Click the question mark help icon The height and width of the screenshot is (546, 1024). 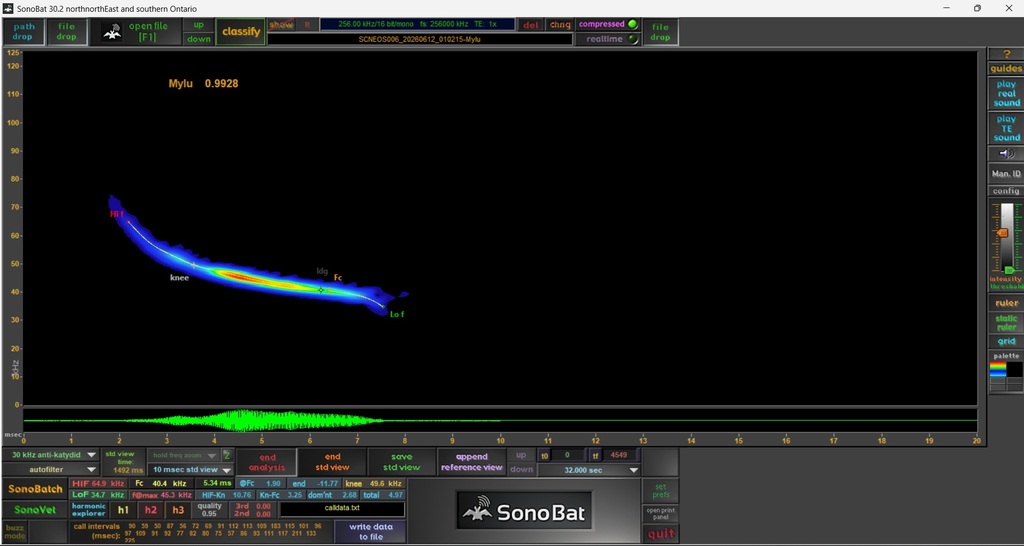coord(1006,54)
